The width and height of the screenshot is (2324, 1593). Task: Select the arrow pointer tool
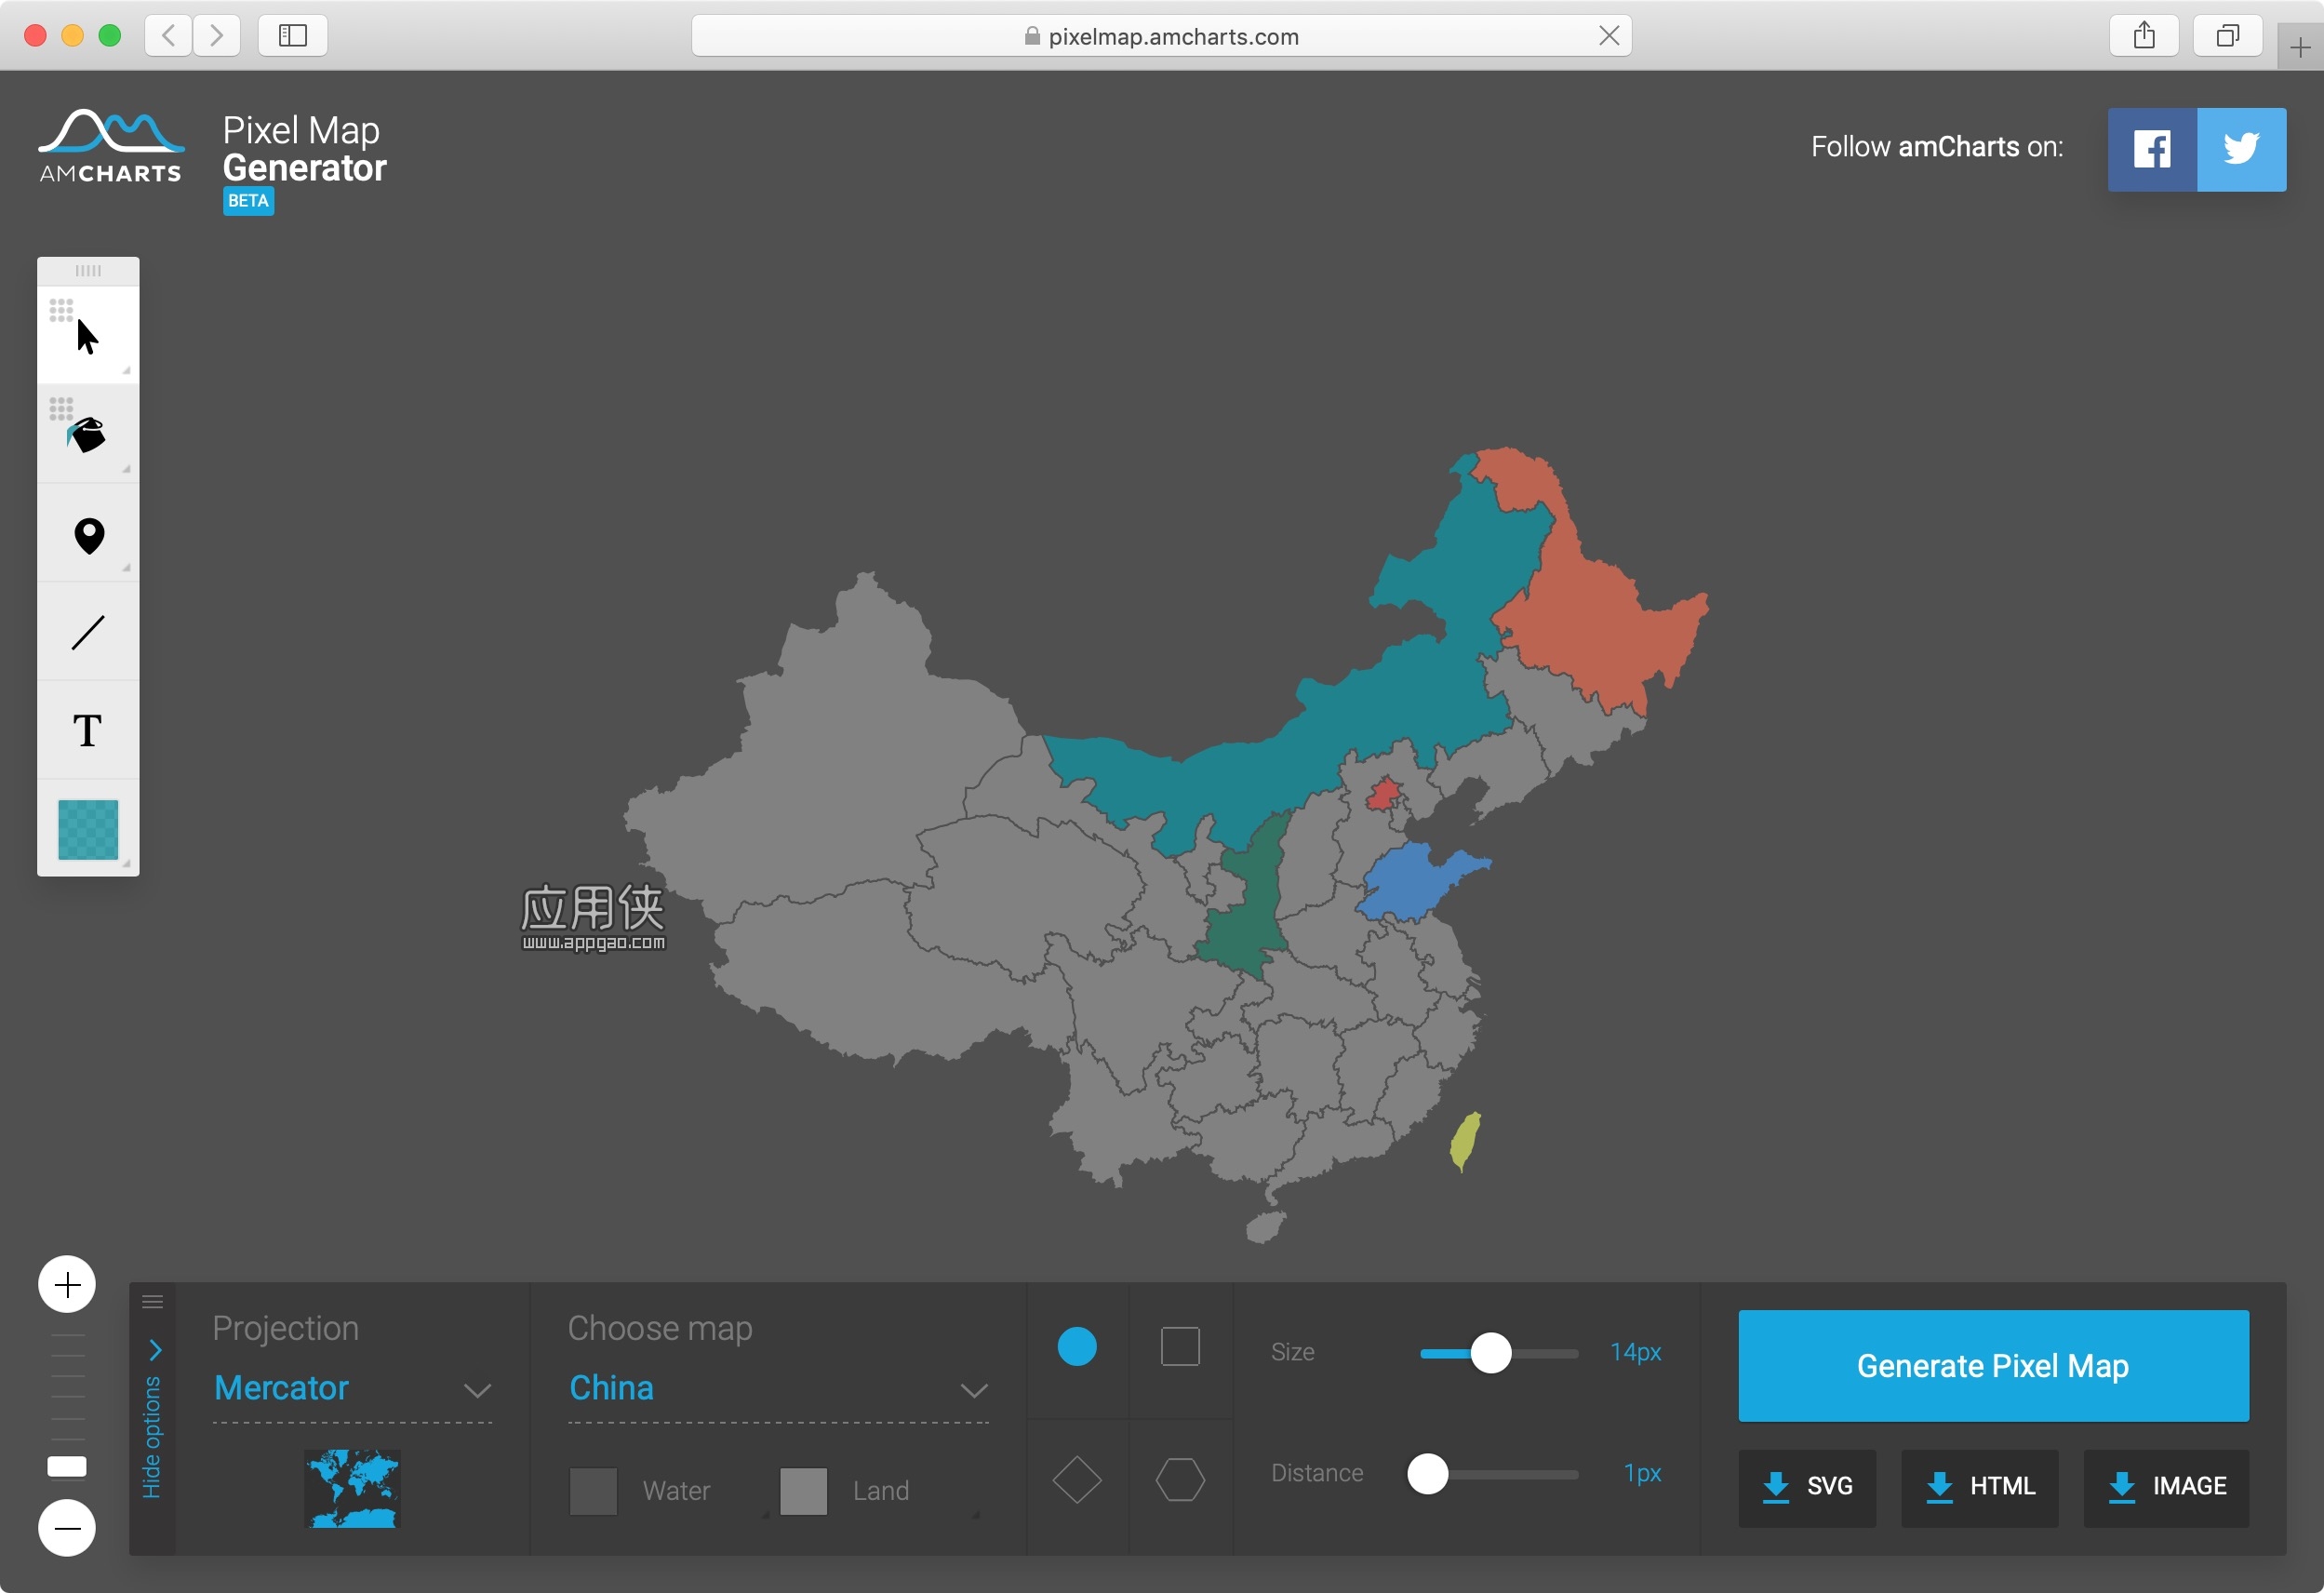coord(88,335)
